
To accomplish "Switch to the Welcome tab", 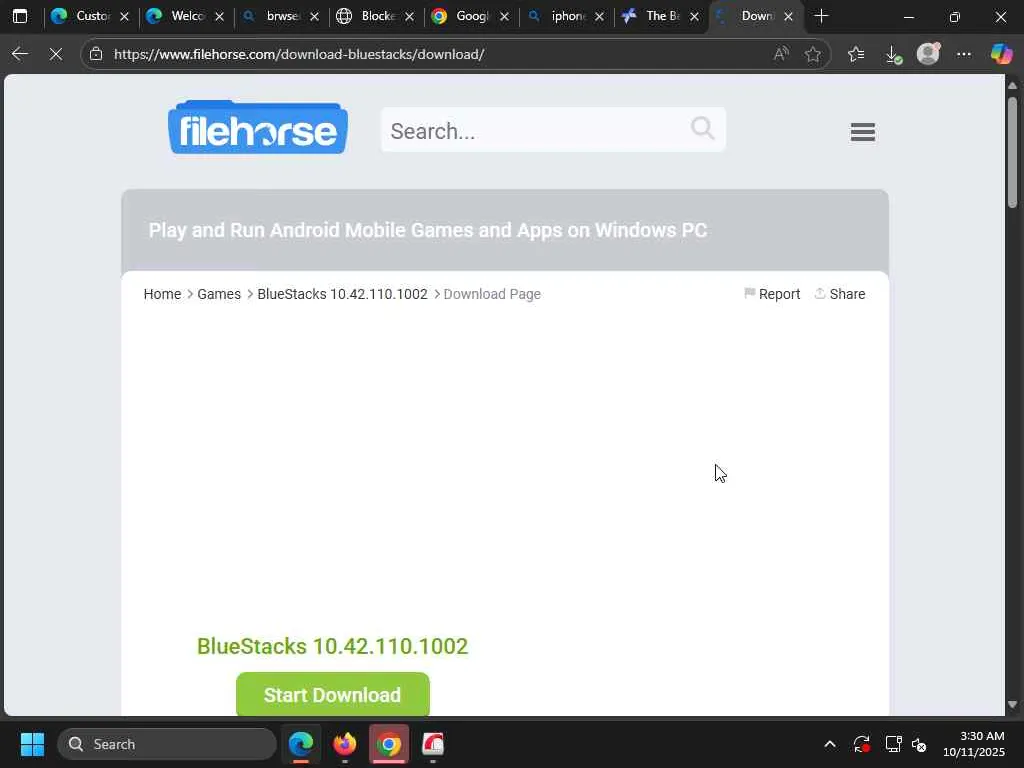I will (175, 16).
